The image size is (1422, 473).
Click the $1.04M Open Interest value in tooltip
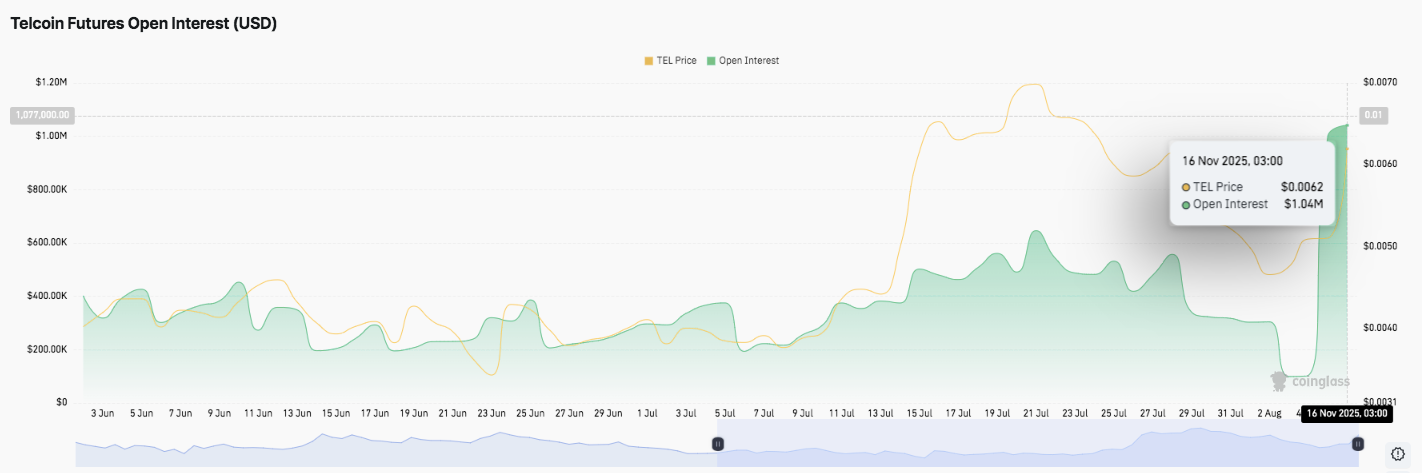[x=1303, y=204]
